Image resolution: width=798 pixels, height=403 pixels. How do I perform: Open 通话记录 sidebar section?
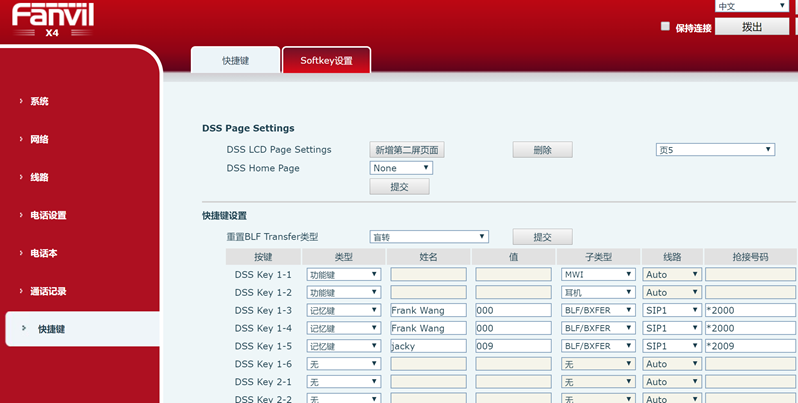tap(48, 291)
